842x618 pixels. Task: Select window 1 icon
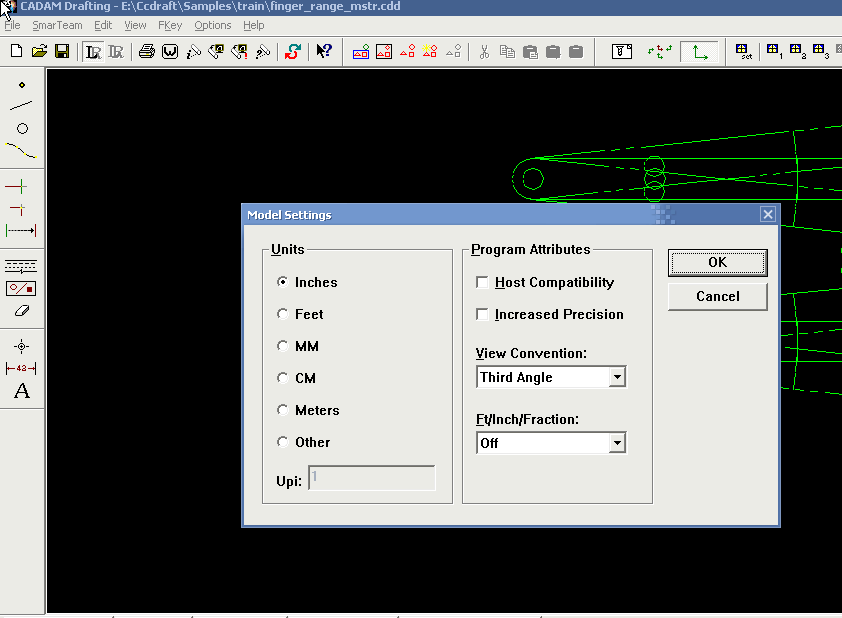pyautogui.click(x=774, y=52)
